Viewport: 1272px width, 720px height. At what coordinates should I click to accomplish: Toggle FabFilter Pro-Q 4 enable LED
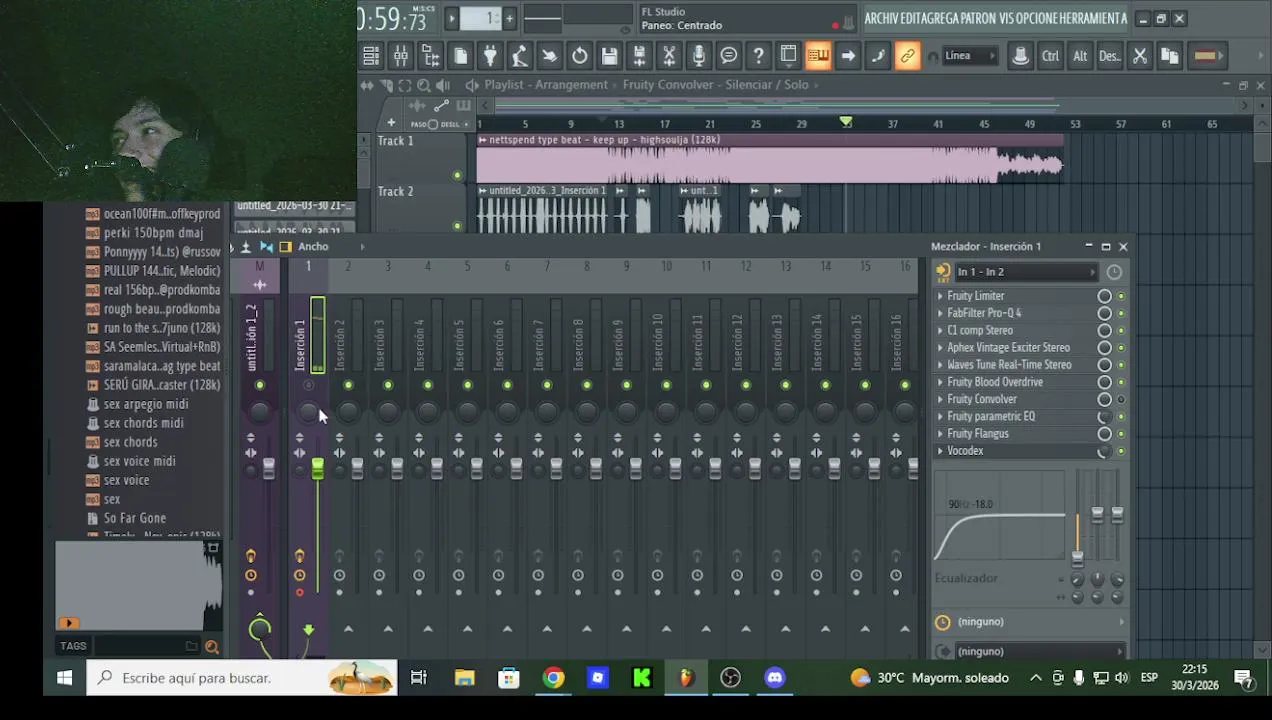[x=1121, y=313]
